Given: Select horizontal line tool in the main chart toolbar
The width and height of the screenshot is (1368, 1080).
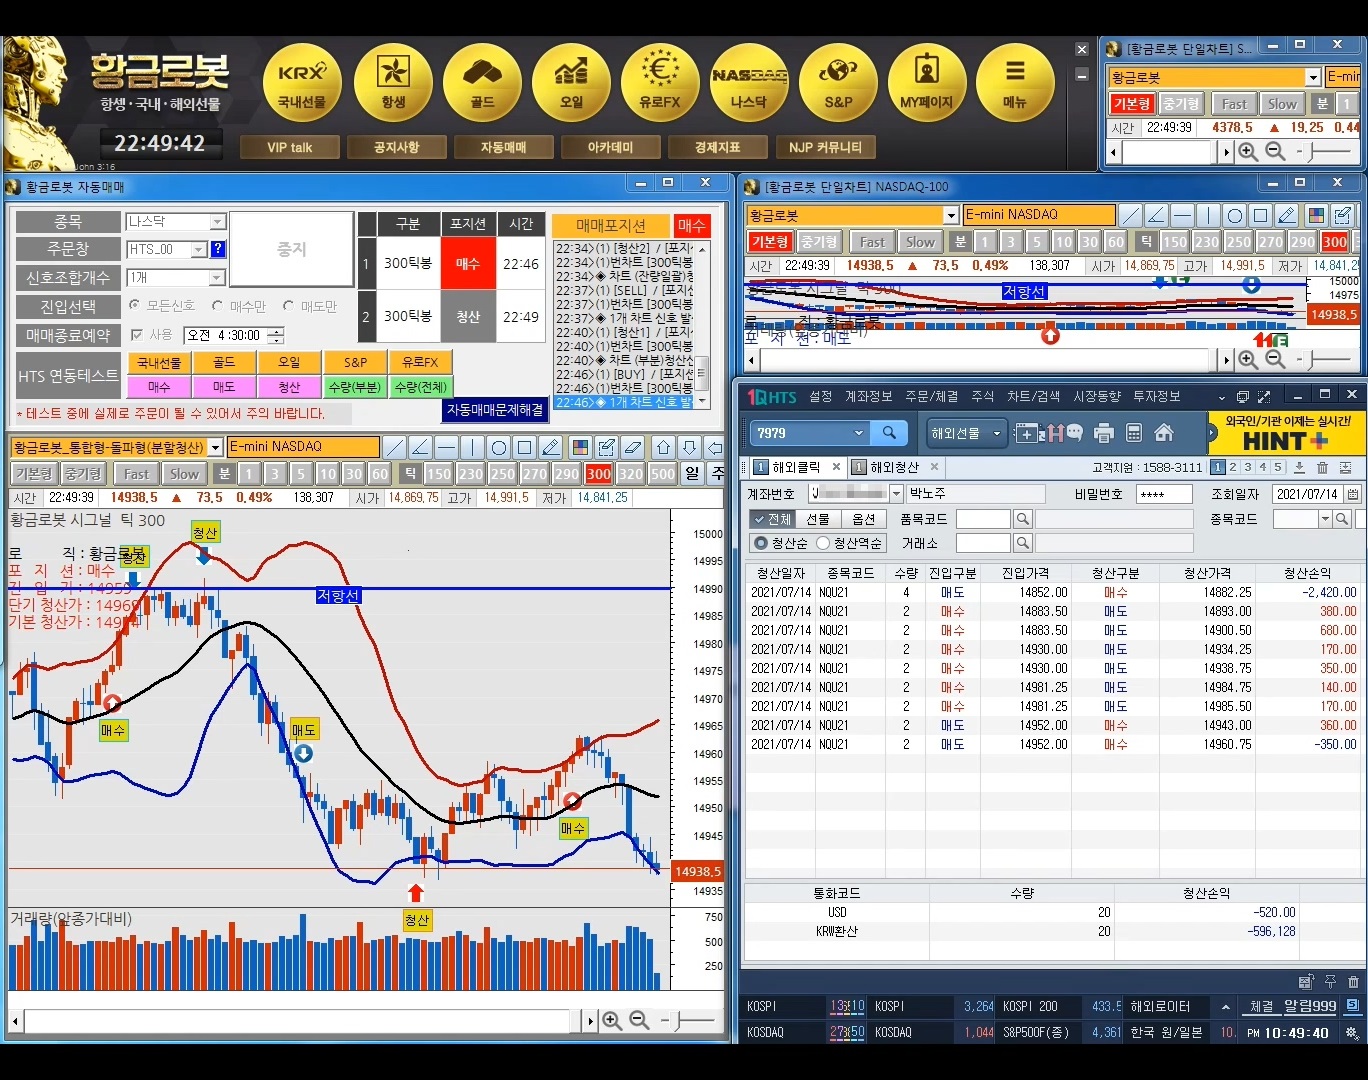Looking at the screenshot, I should point(447,447).
